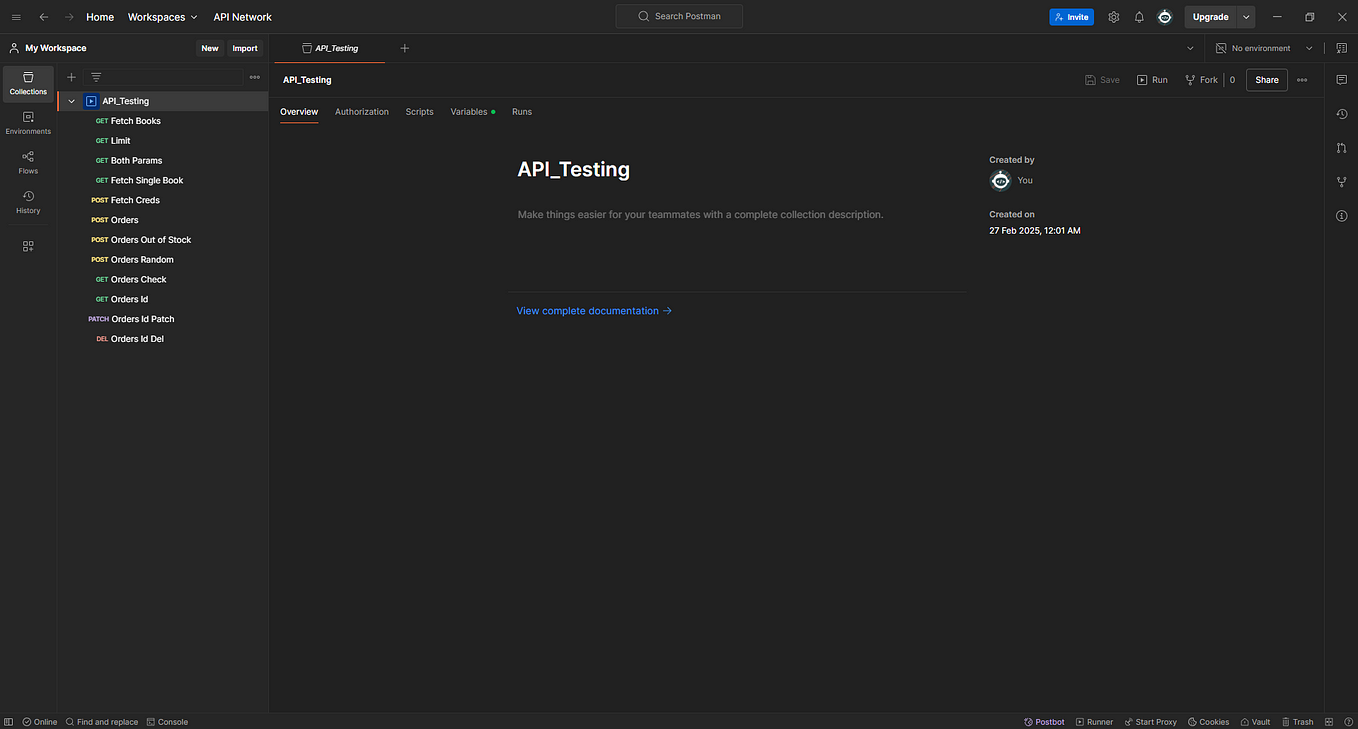Open the Flows sidebar section
The image size is (1358, 729).
tap(28, 163)
